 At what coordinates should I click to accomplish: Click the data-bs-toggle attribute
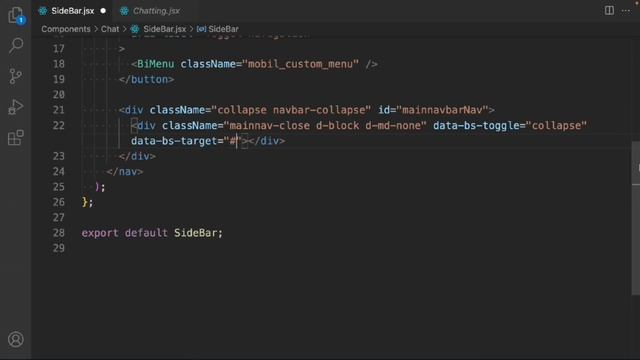point(476,126)
